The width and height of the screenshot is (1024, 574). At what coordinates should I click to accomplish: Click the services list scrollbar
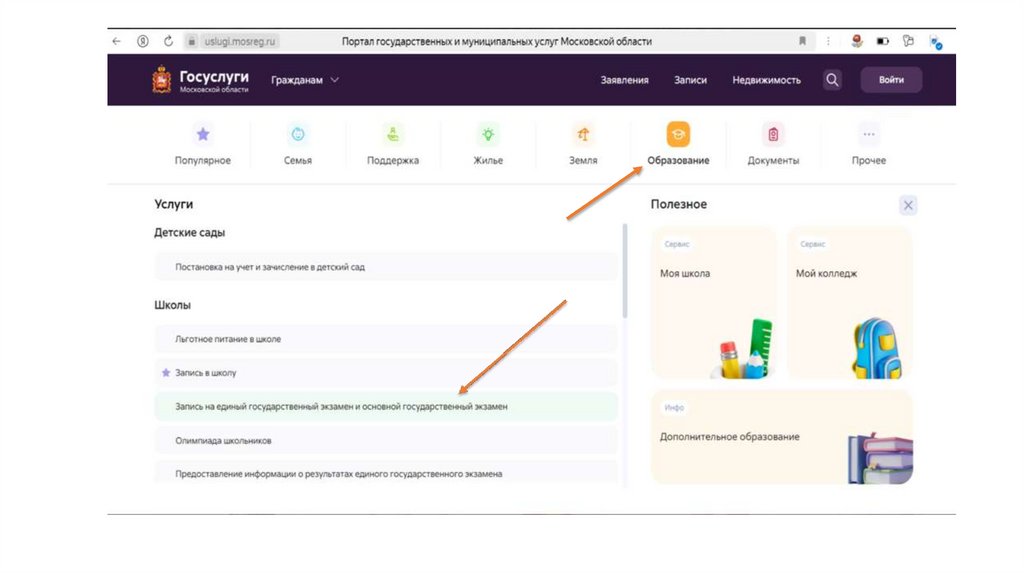click(625, 271)
